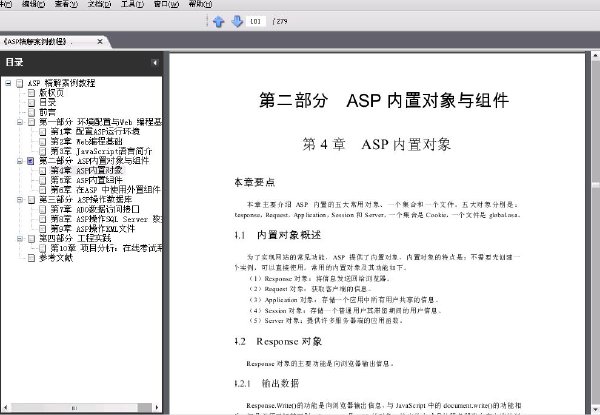
Task: Open bookmark 第5章 ASP内置组件
Action: [x=86, y=180]
